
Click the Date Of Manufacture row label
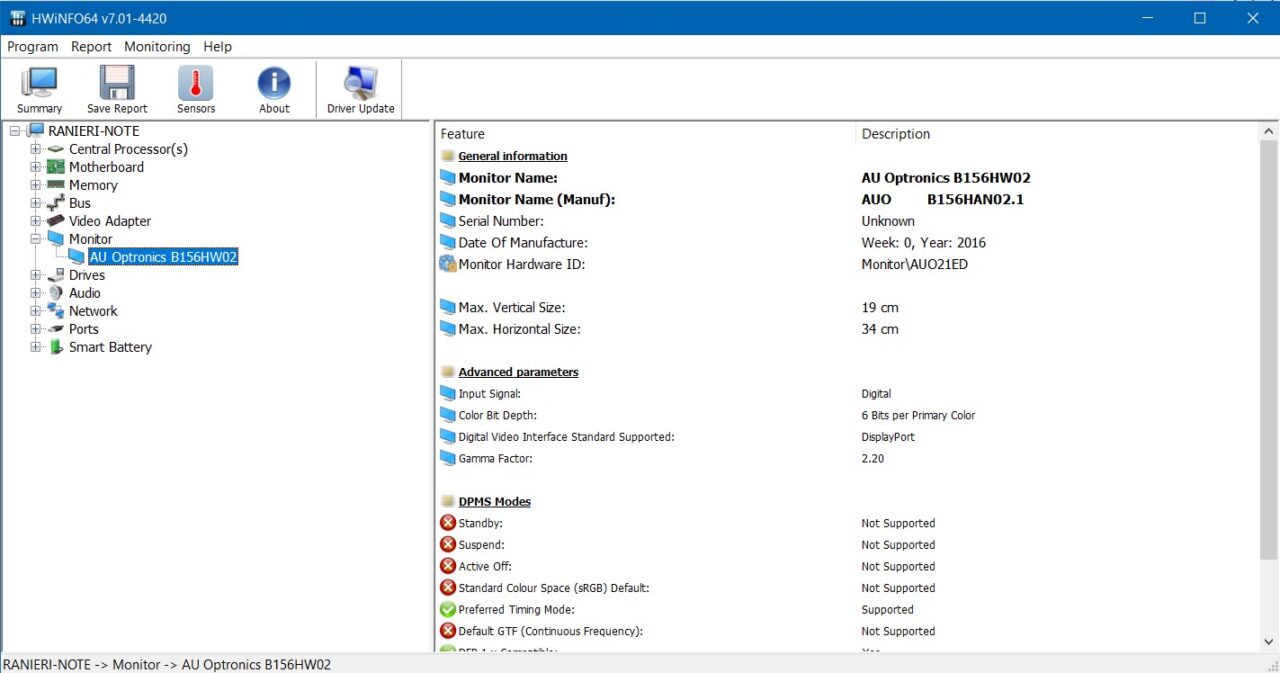523,242
